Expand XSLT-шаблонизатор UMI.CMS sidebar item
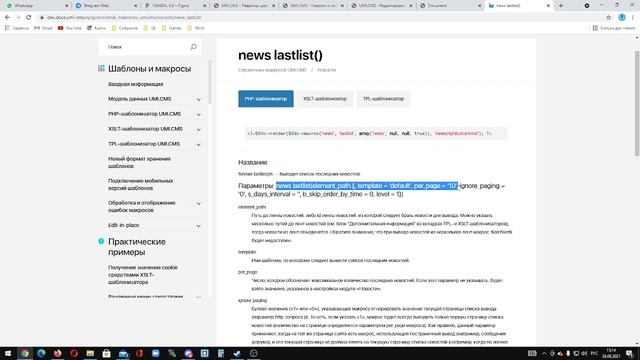 point(198,129)
